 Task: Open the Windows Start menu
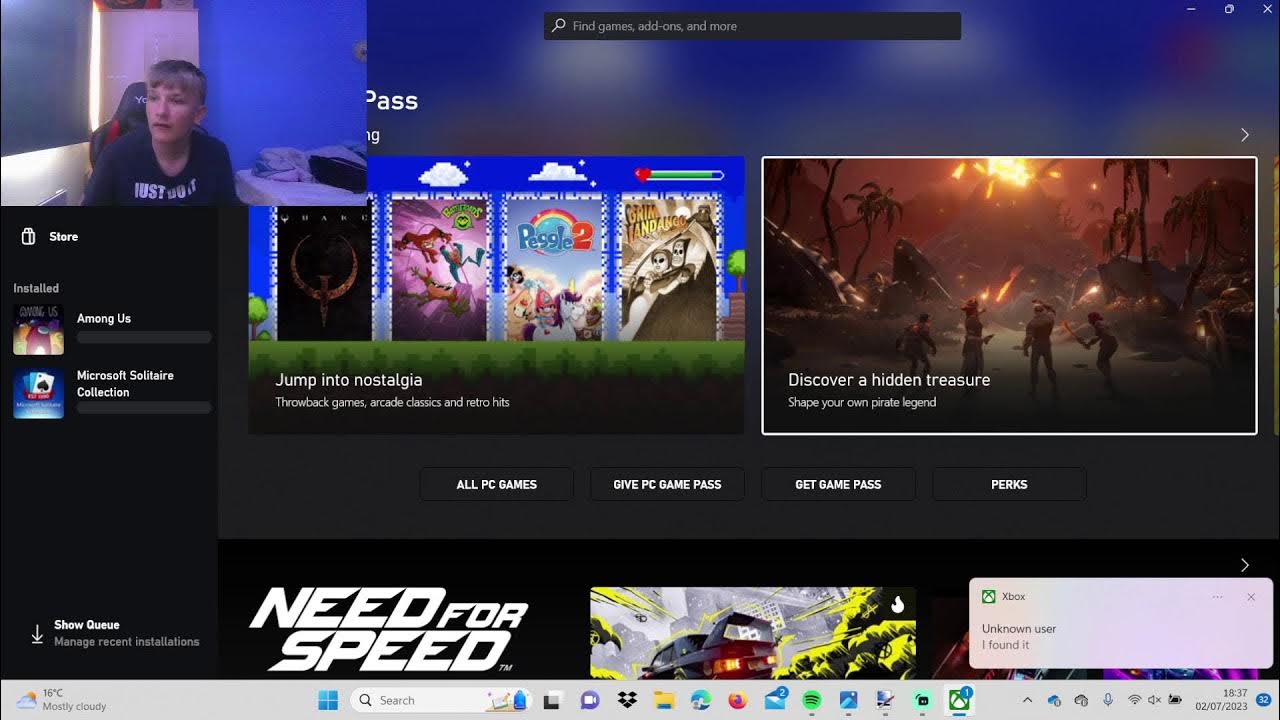[x=328, y=700]
